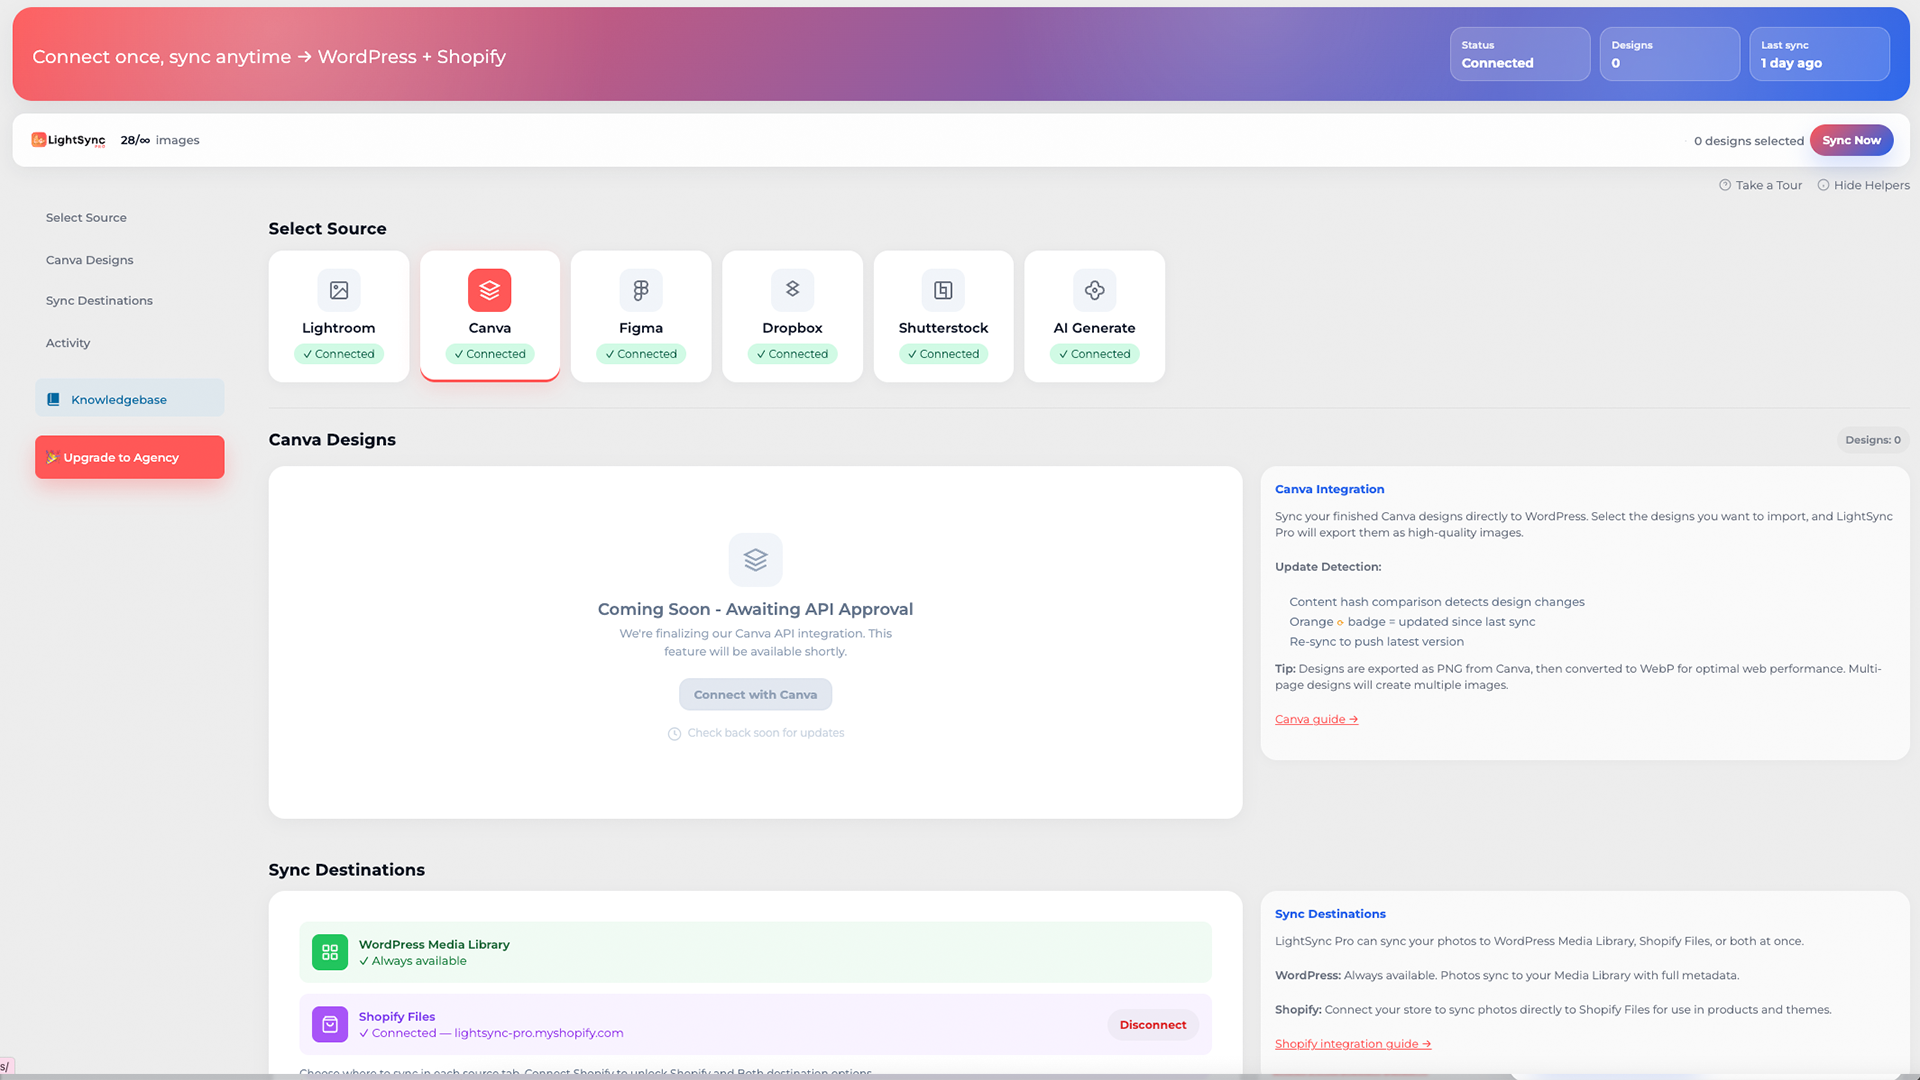1920x1080 pixels.
Task: Click the red Canva layers icon
Action: 490,290
